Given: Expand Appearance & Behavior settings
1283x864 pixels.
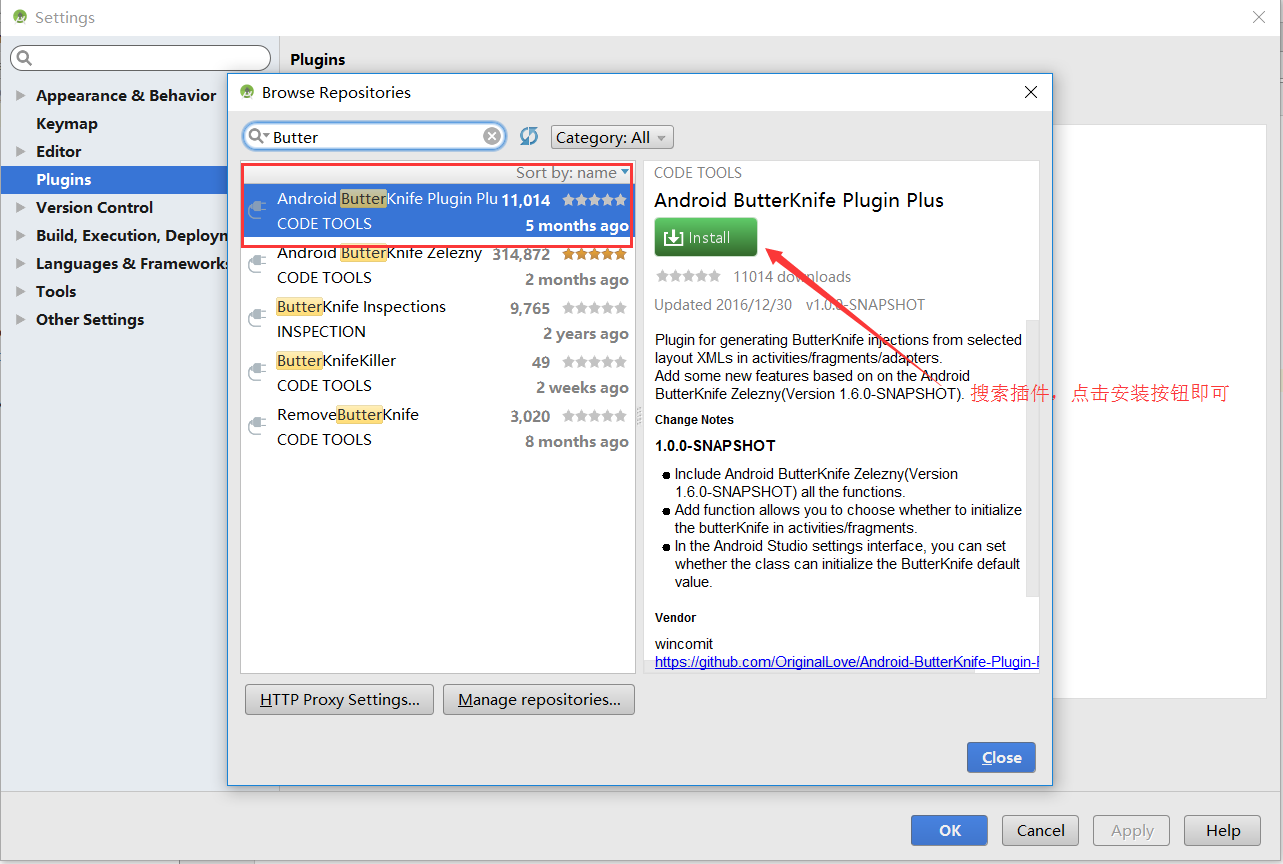Looking at the screenshot, I should [x=21, y=96].
